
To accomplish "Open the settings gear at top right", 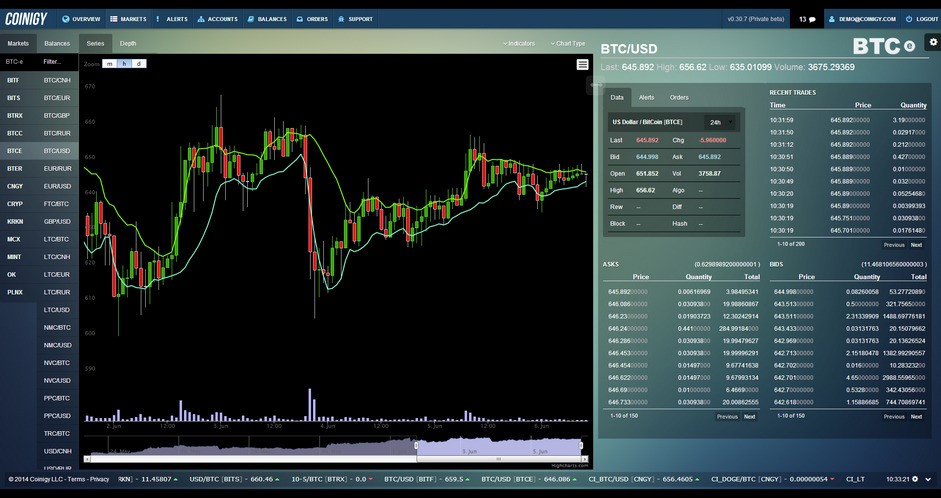I will pos(933,42).
